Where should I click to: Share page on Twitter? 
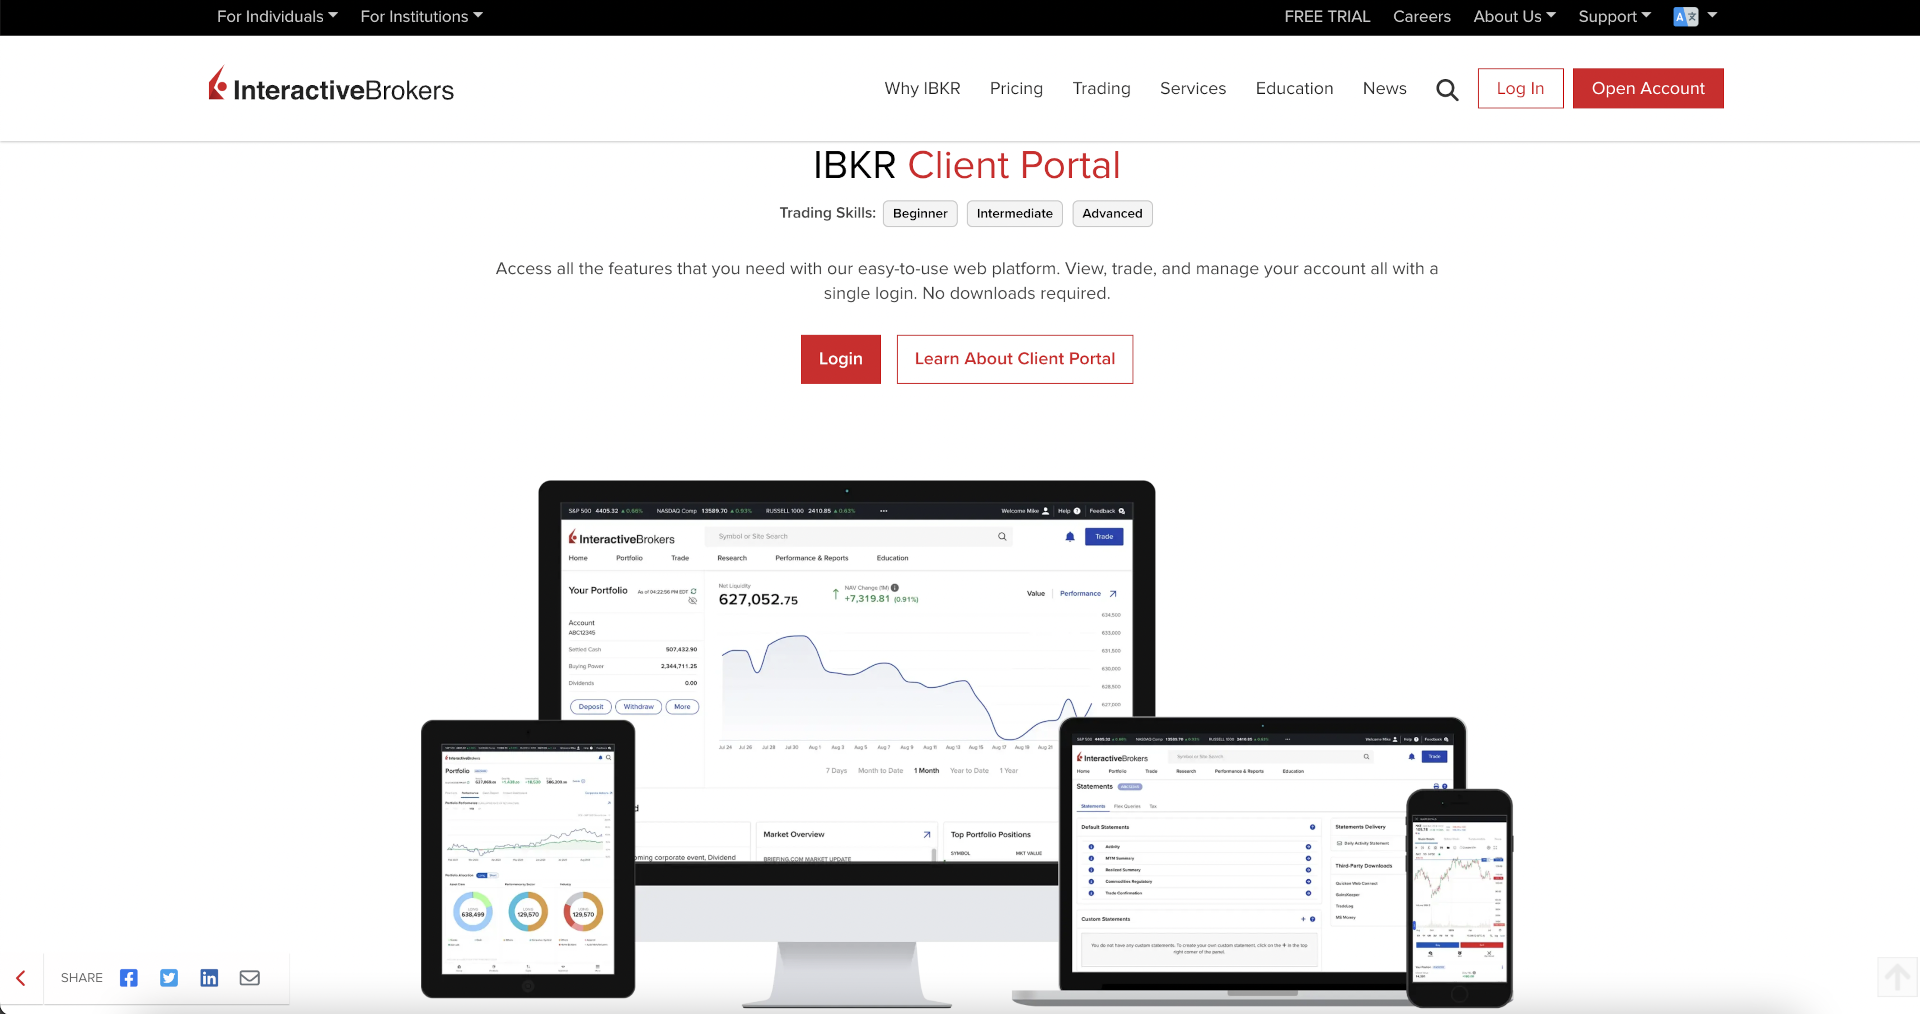(169, 978)
